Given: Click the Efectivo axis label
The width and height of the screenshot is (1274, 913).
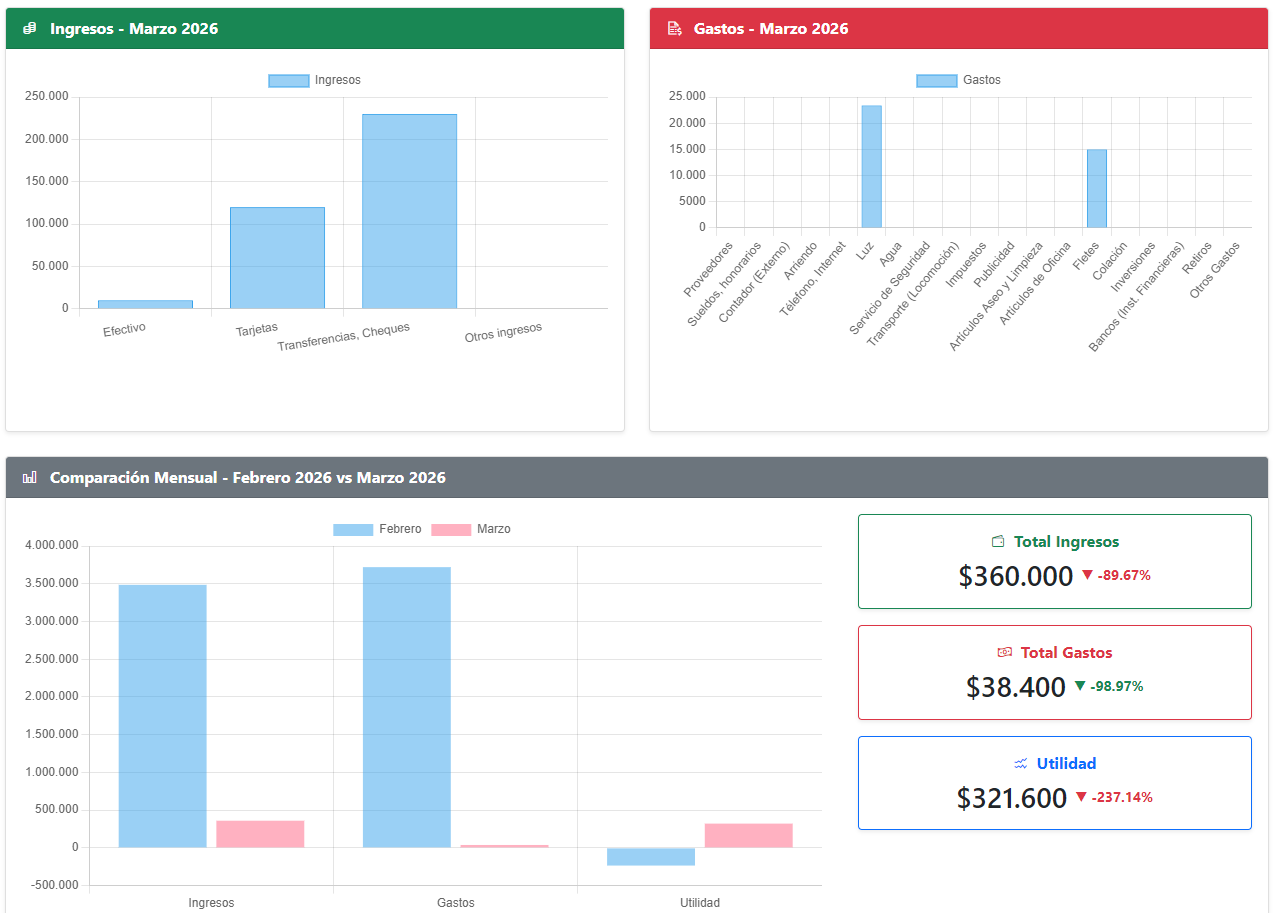Looking at the screenshot, I should 124,329.
